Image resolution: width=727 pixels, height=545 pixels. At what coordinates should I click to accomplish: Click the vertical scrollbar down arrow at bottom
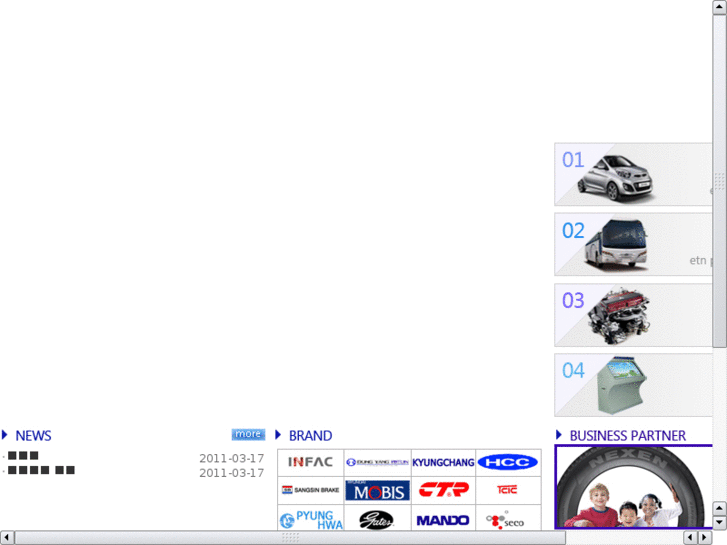point(720,523)
